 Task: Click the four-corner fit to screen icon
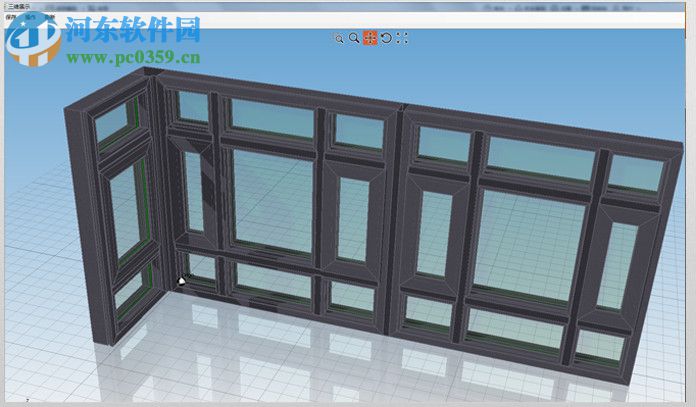click(402, 38)
